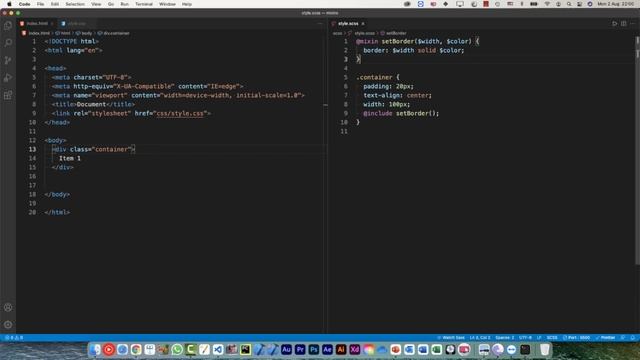The image size is (640, 360).
Task: Click '.container {' selector in style.scss
Action: [x=378, y=77]
